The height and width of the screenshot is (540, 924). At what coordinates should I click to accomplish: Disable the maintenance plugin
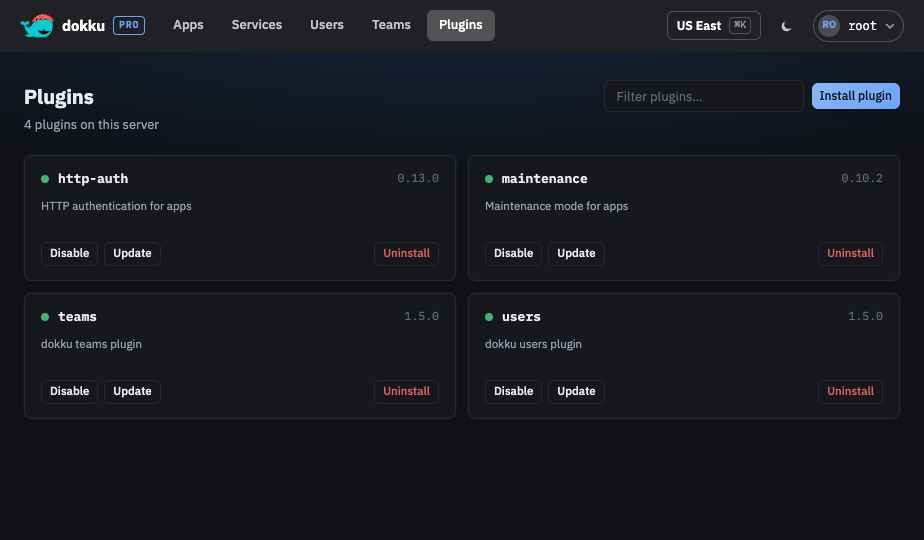(x=513, y=253)
